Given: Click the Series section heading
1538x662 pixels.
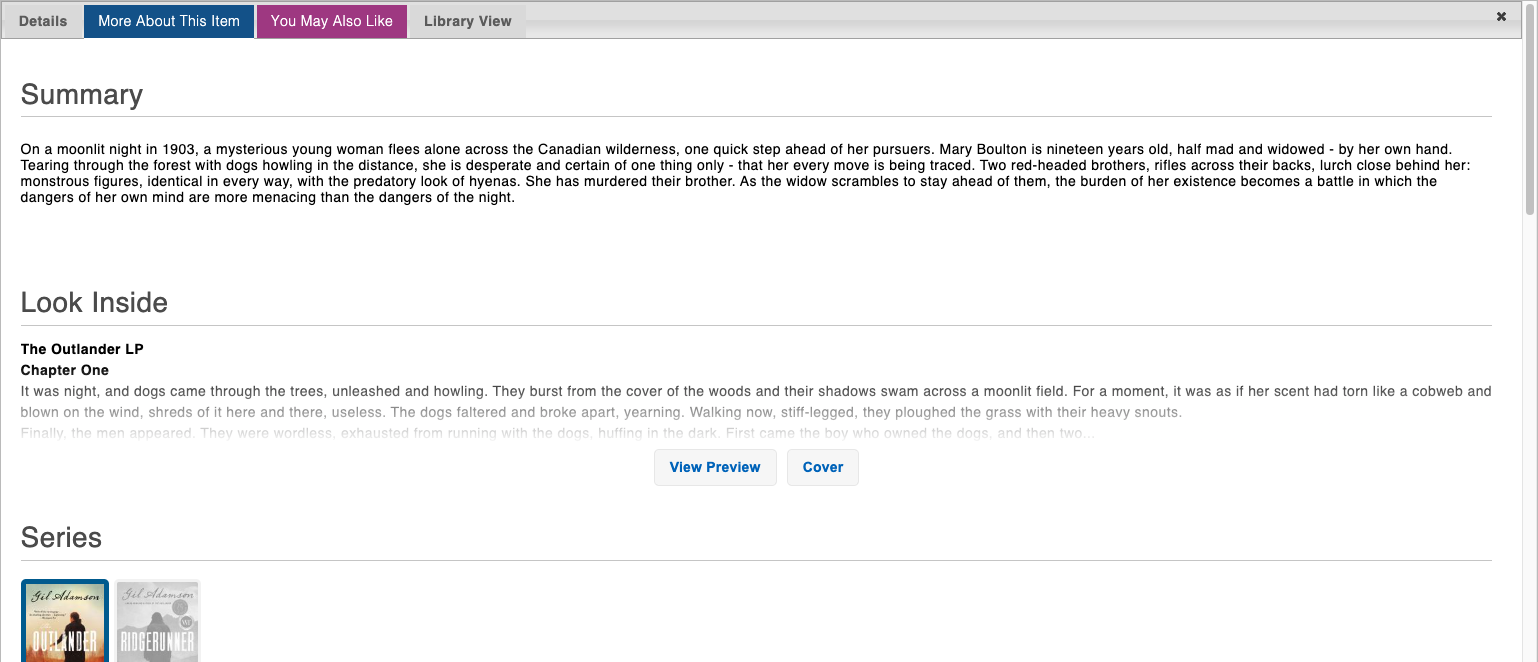Looking at the screenshot, I should (61, 538).
